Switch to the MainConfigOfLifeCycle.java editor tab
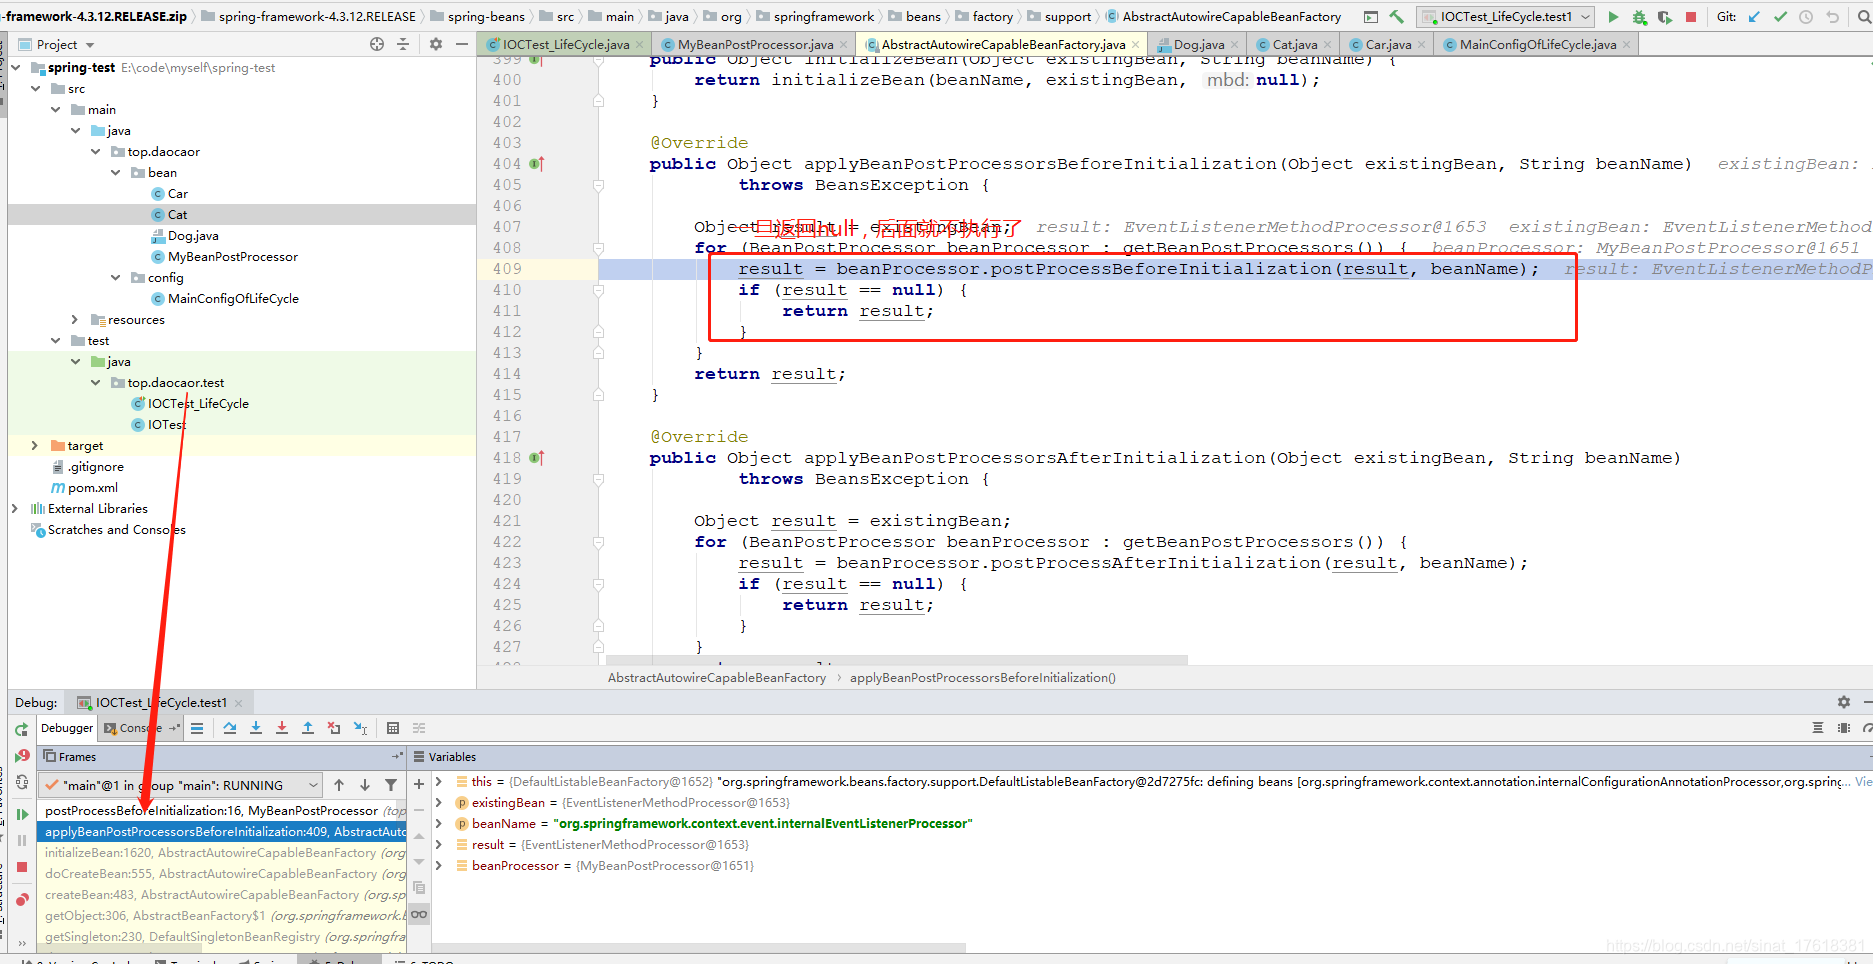 pos(1537,45)
